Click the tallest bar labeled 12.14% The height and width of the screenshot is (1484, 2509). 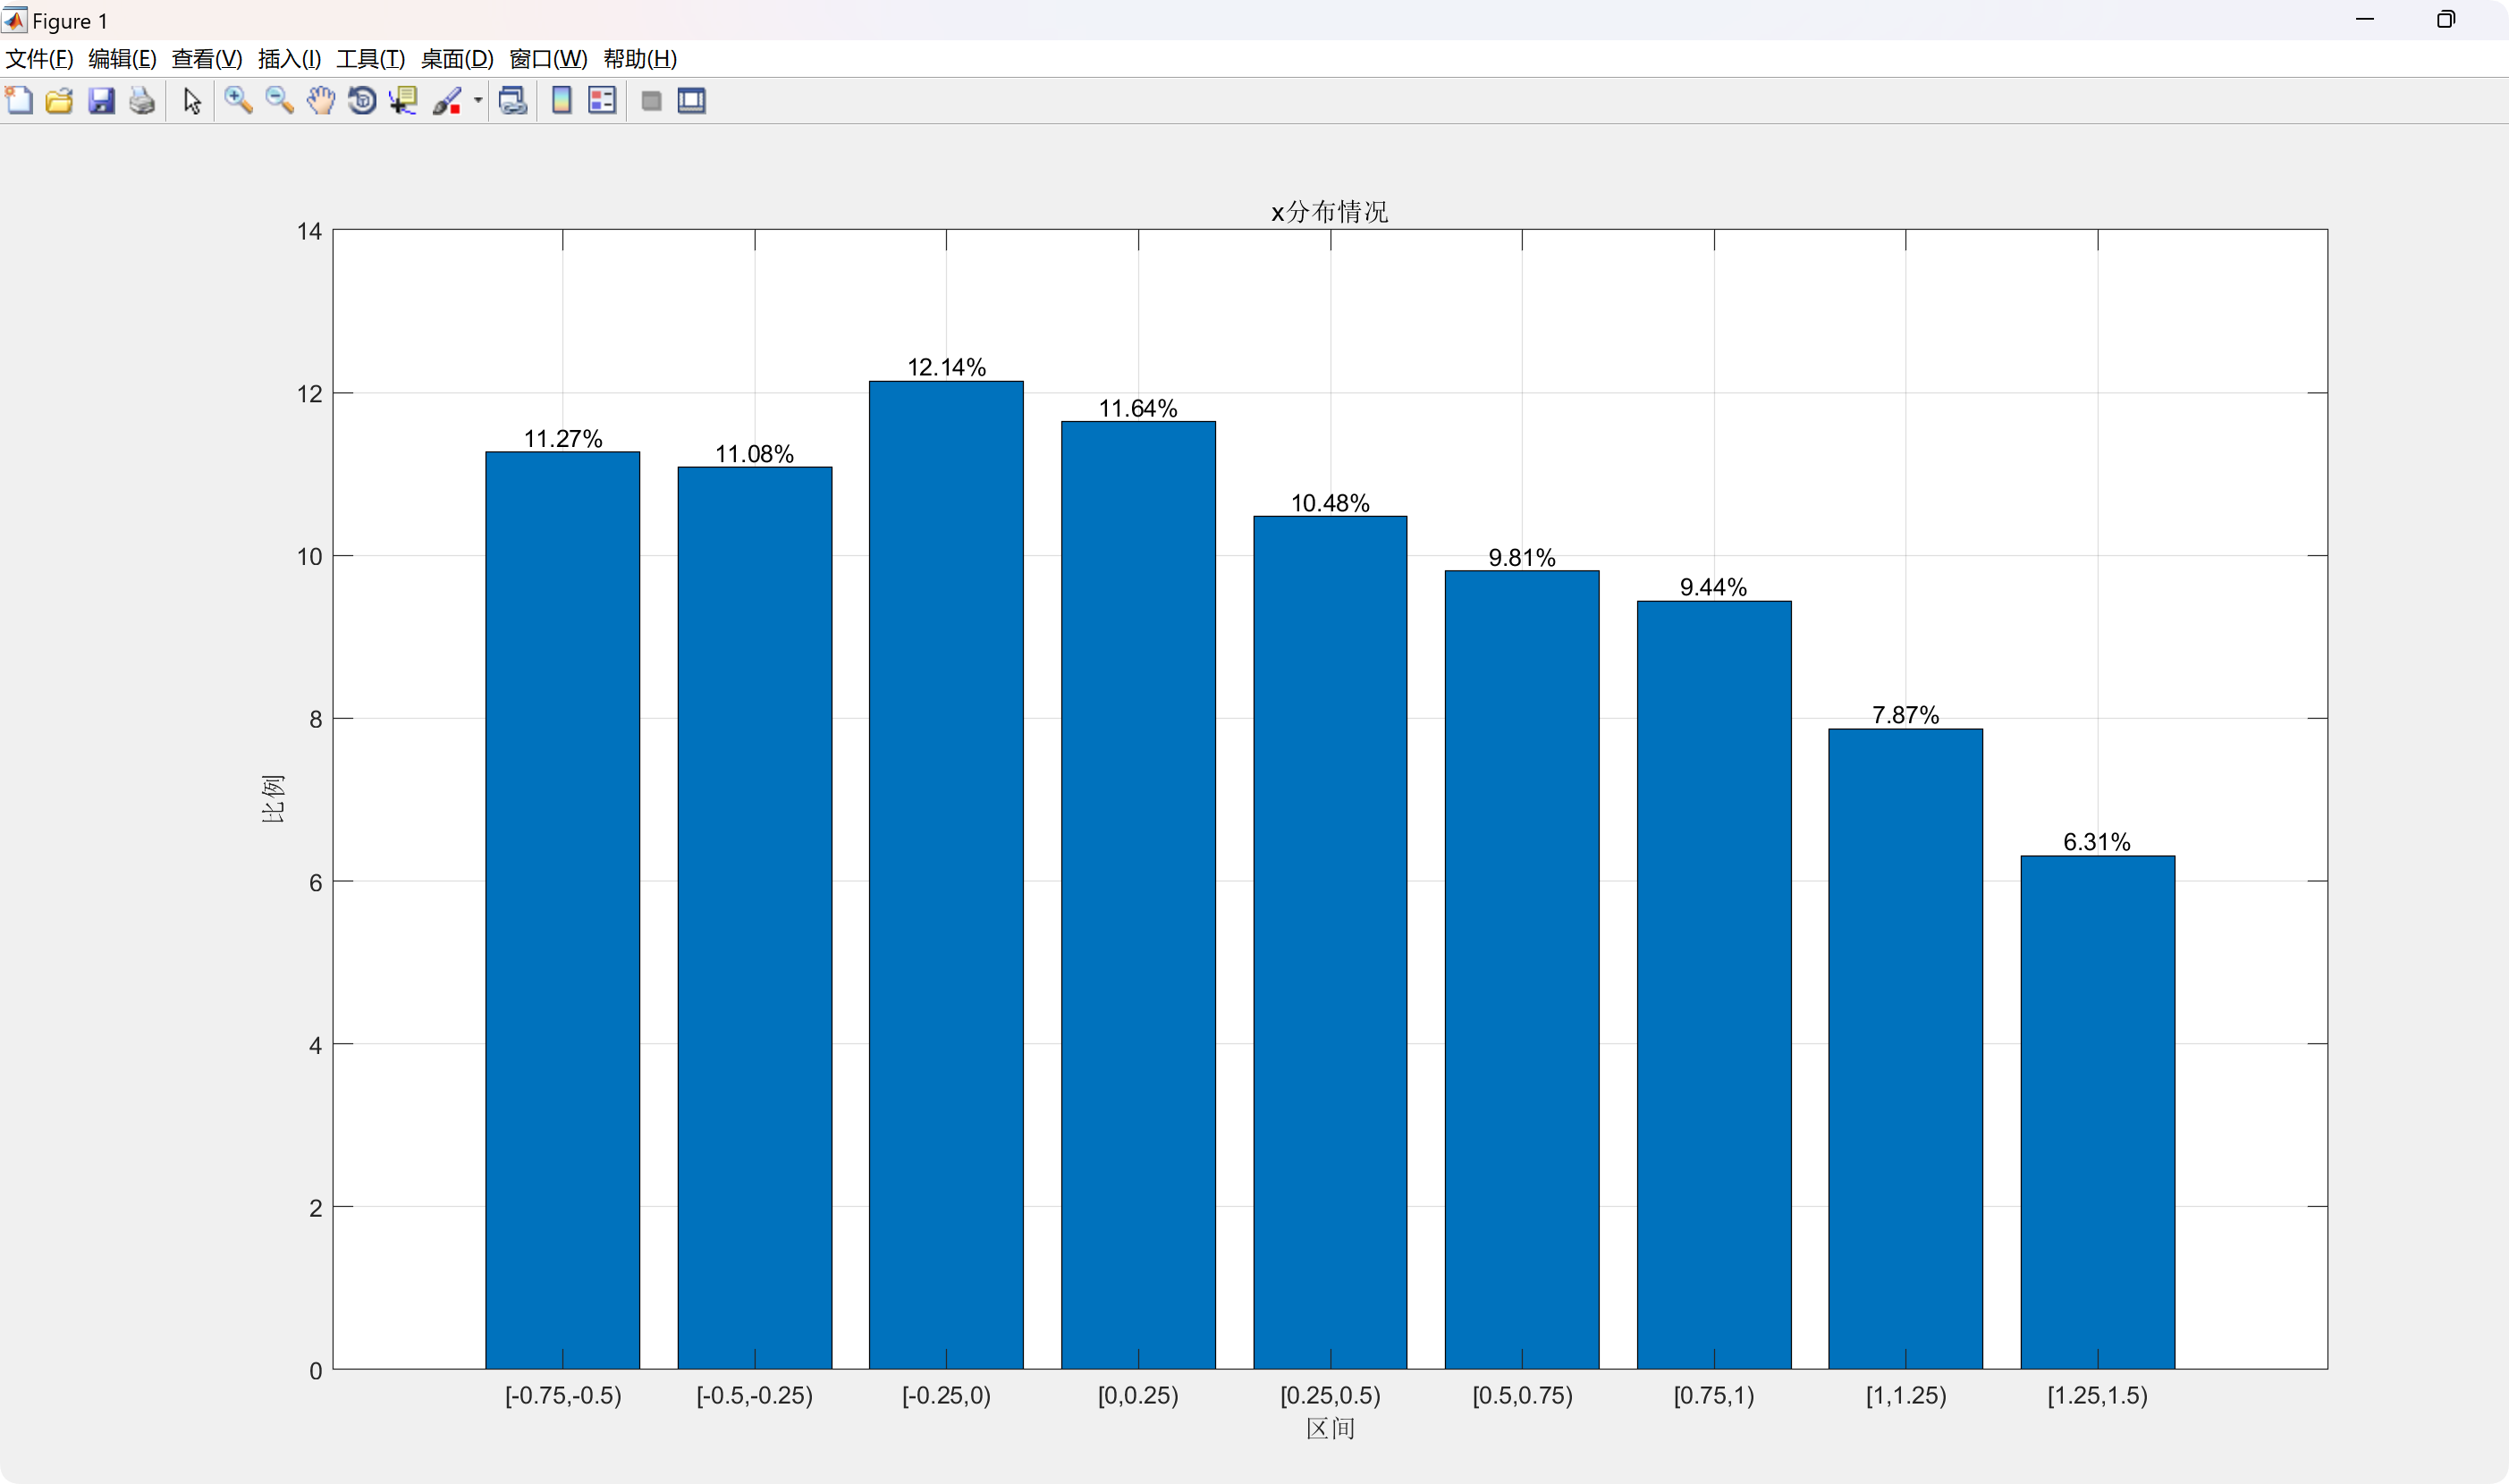tap(946, 870)
